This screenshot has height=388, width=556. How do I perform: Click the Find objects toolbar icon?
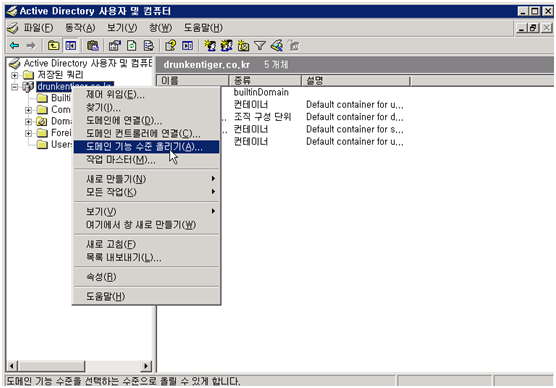(277, 46)
